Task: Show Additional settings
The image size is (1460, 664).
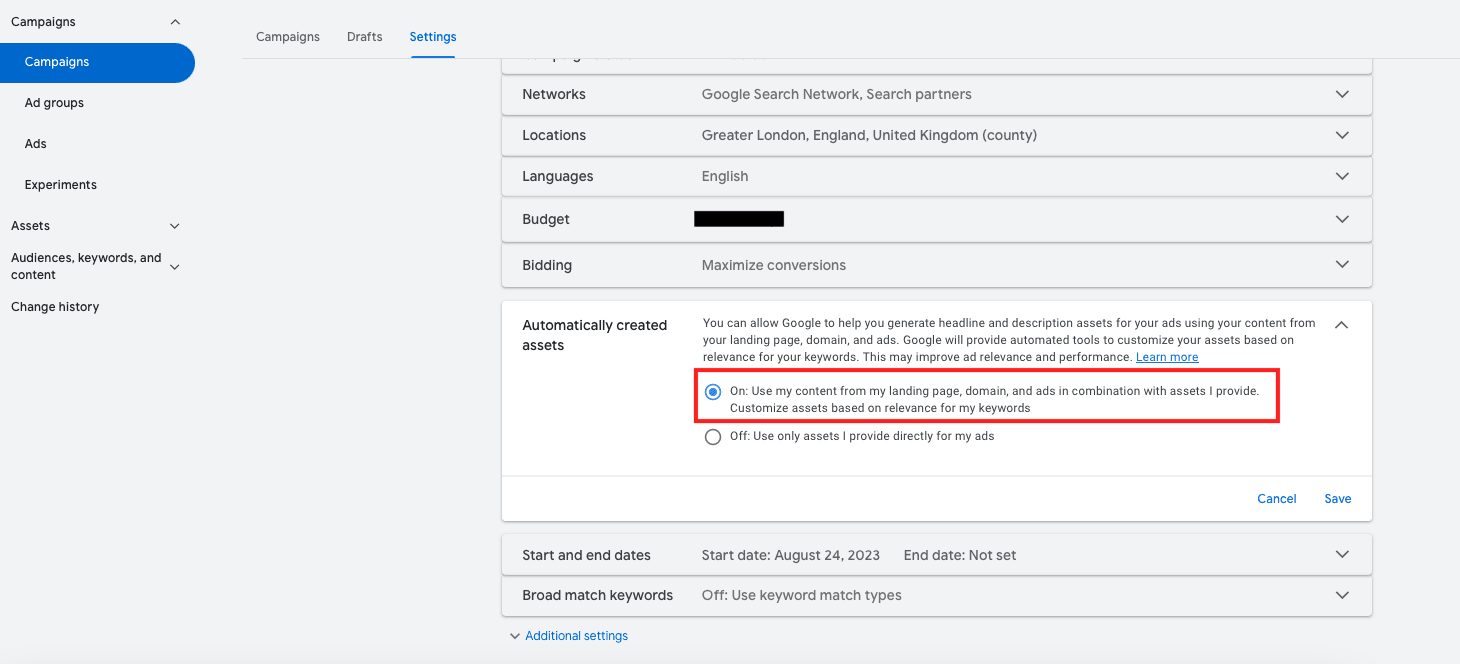Action: (575, 636)
